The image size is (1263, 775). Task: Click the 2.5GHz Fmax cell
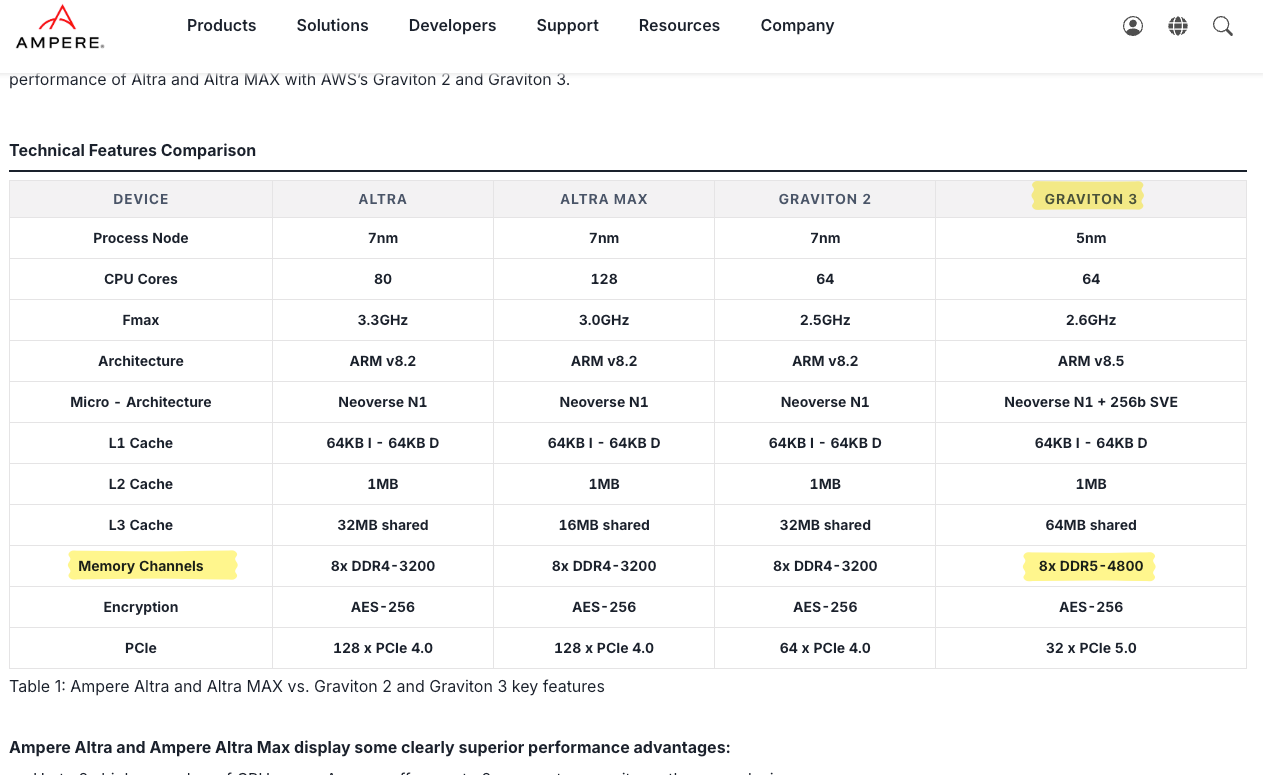[x=825, y=320]
